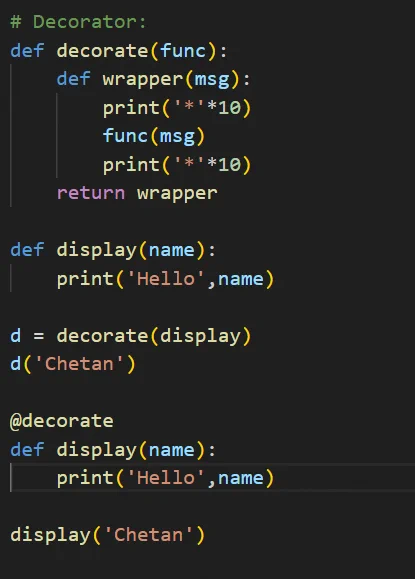Click 'Chetan' string in display('Chetan')
The image size is (415, 579).
148,535
